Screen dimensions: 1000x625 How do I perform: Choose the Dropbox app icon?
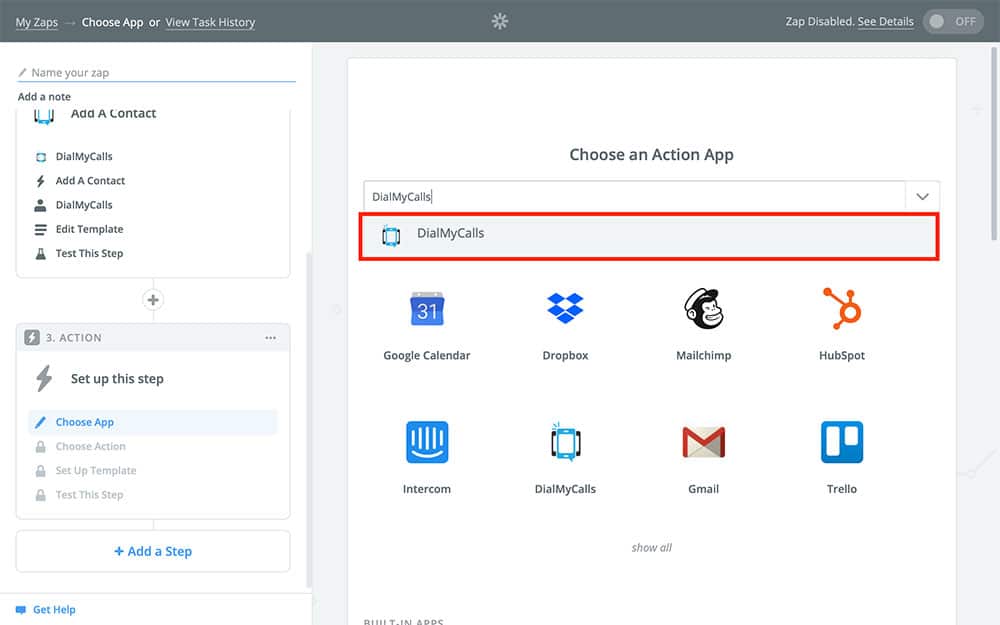click(565, 310)
